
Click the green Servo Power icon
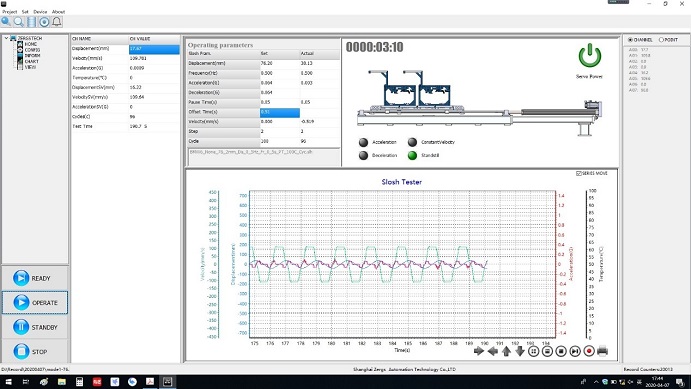(590, 56)
